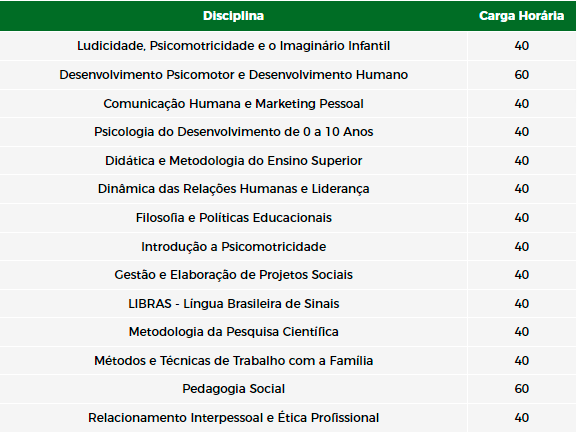This screenshot has height=433, width=577.
Task: Select Desenvolvimento Psicomotor e Desenvolvimento Humano
Action: [x=233, y=75]
